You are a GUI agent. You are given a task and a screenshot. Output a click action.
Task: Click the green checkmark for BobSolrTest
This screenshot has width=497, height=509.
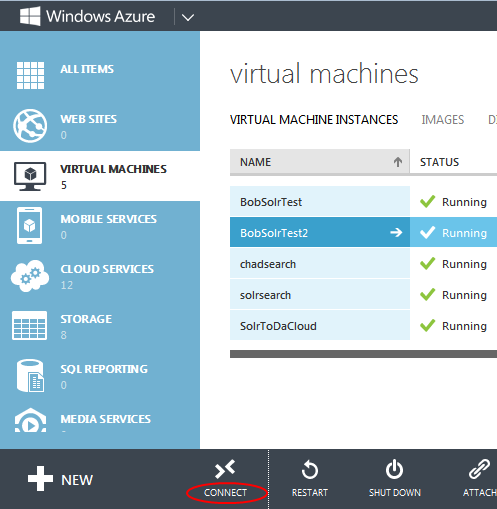[427, 201]
